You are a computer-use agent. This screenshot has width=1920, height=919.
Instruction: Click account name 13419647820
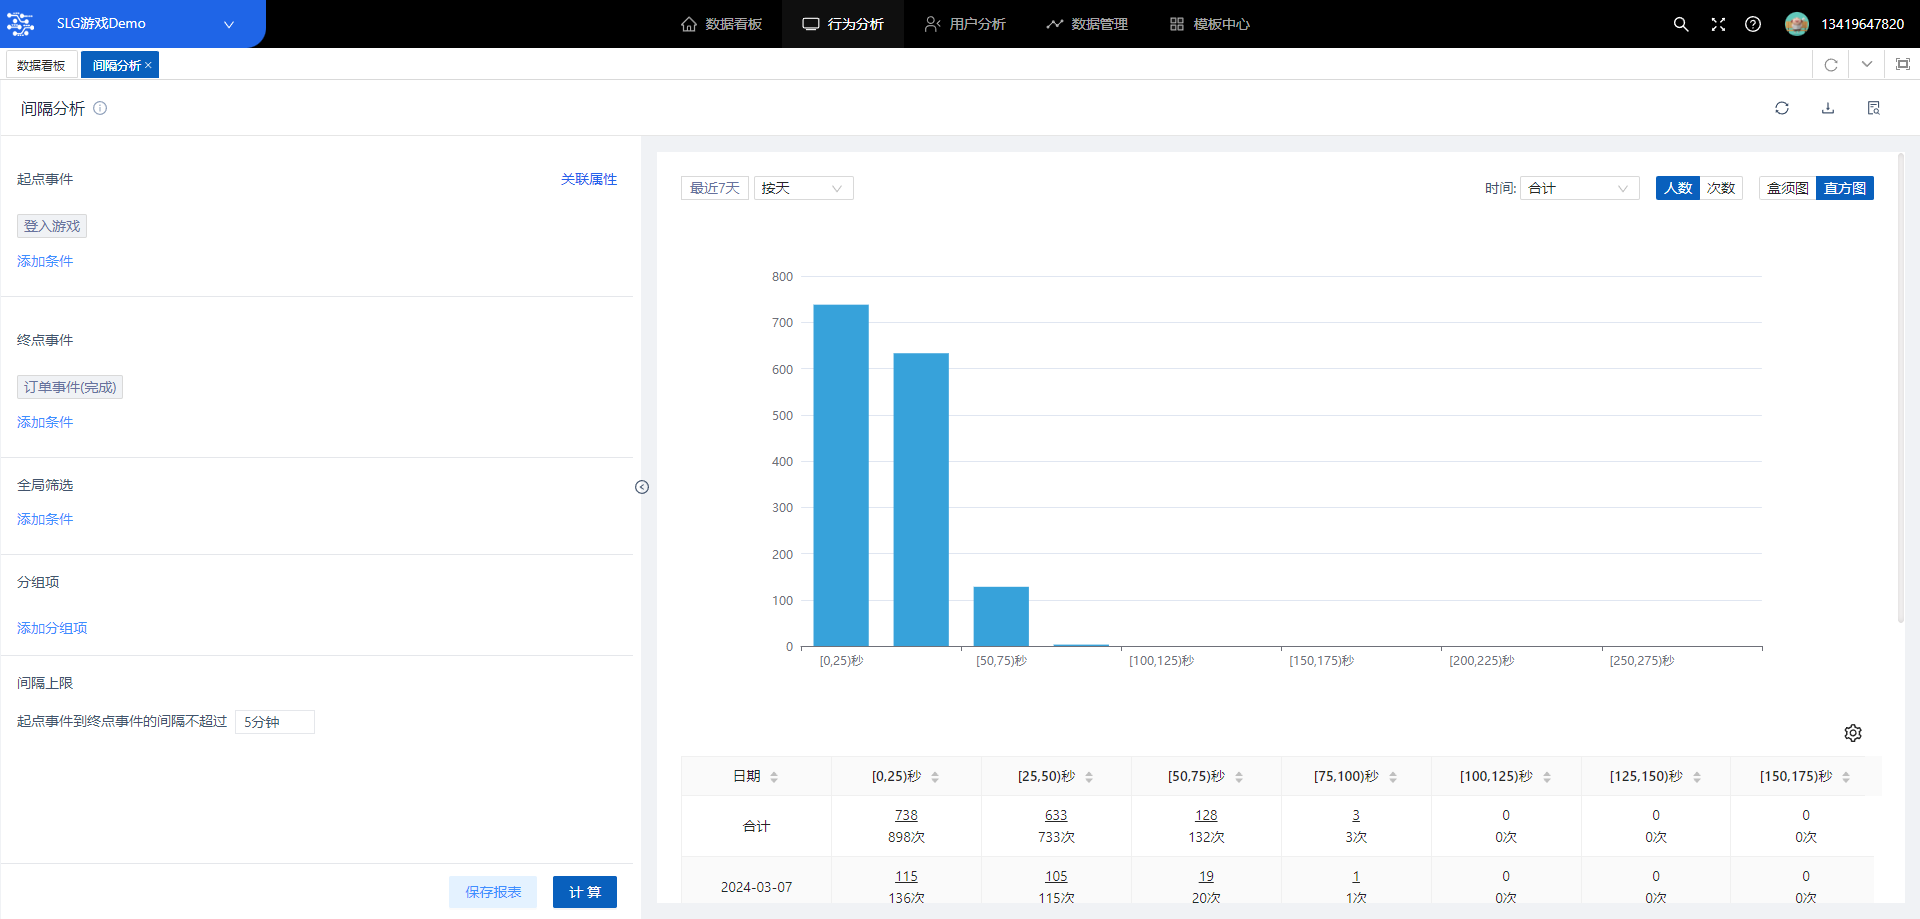pyautogui.click(x=1862, y=24)
